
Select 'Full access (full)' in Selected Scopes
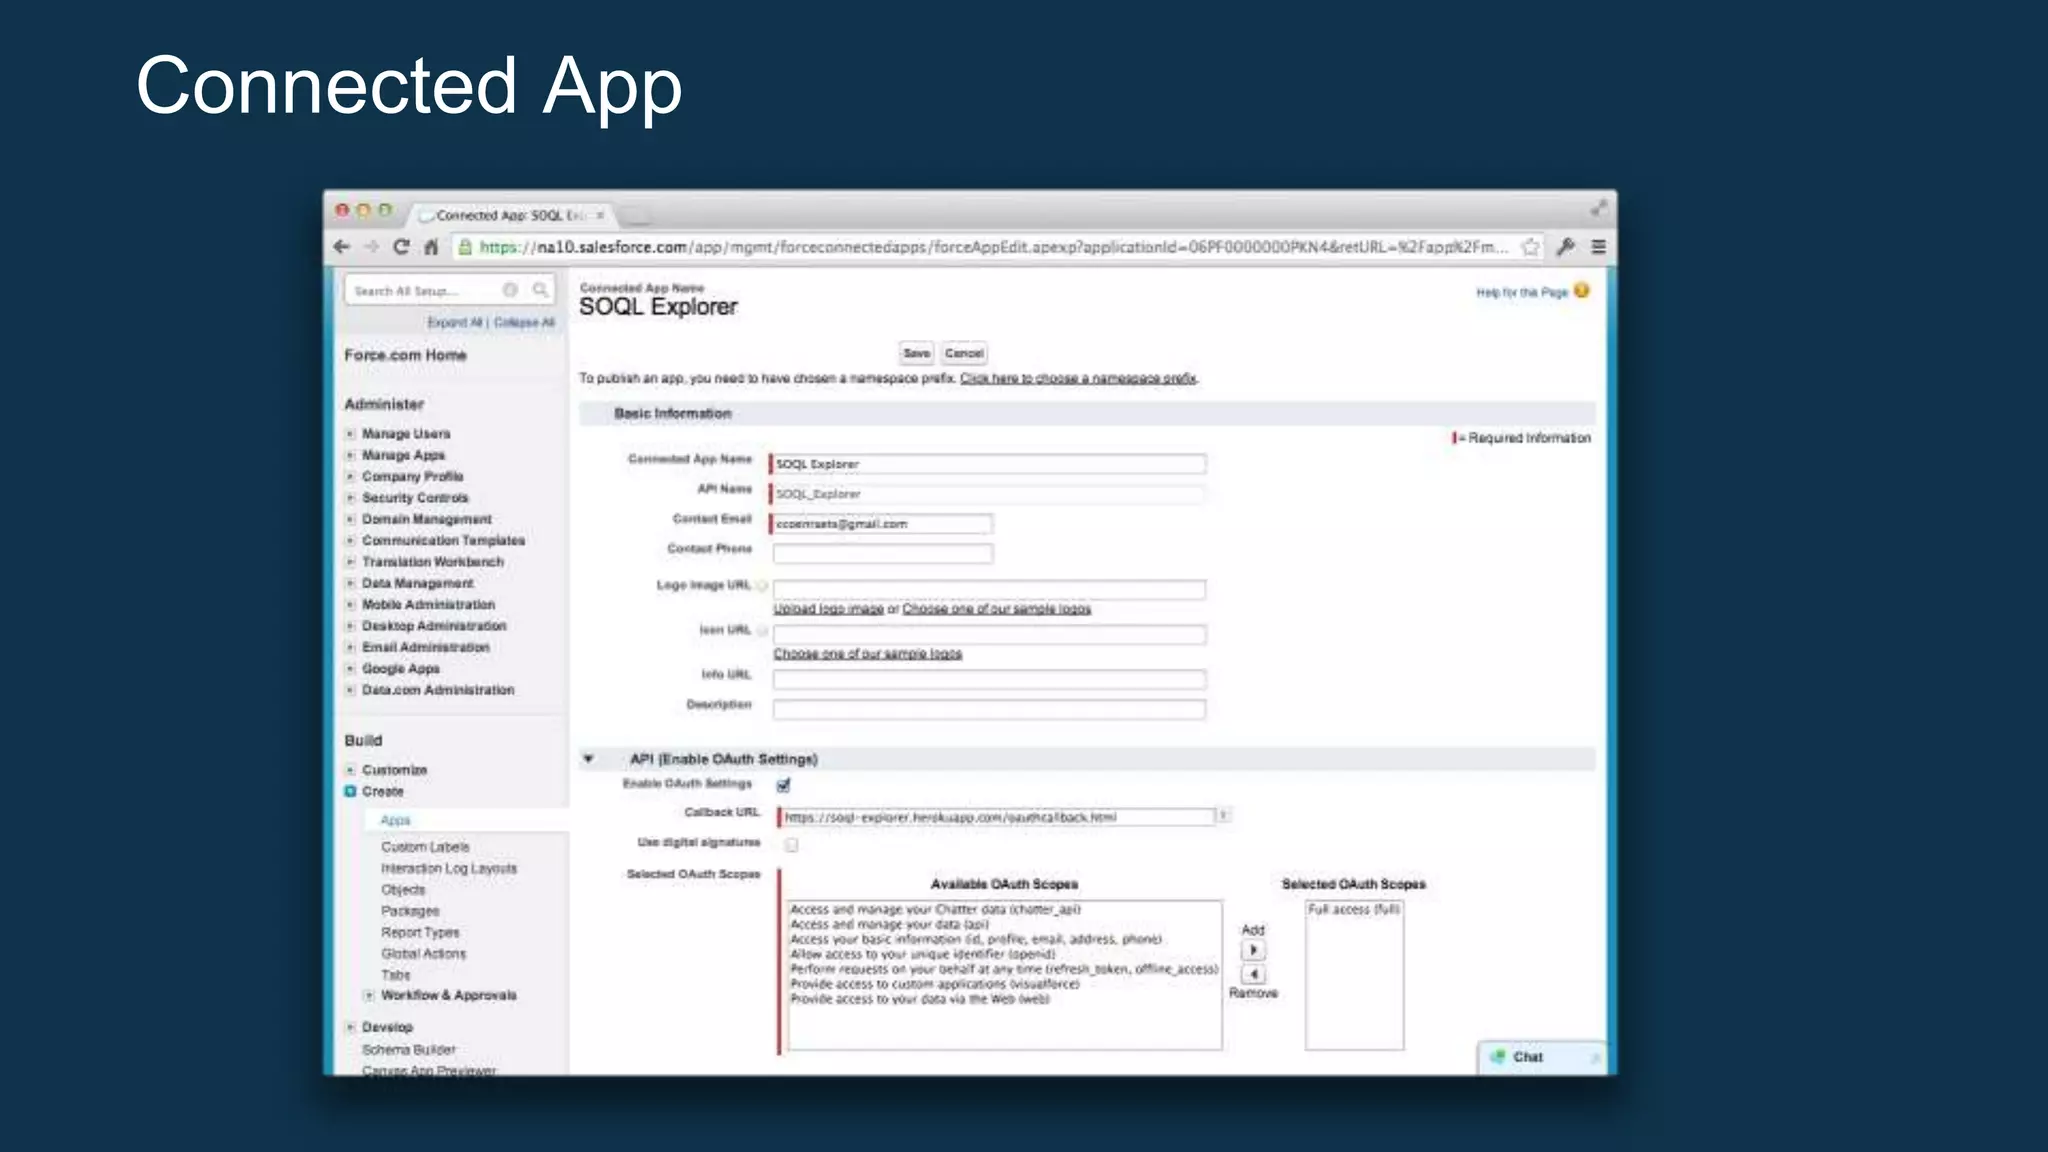click(x=1354, y=910)
